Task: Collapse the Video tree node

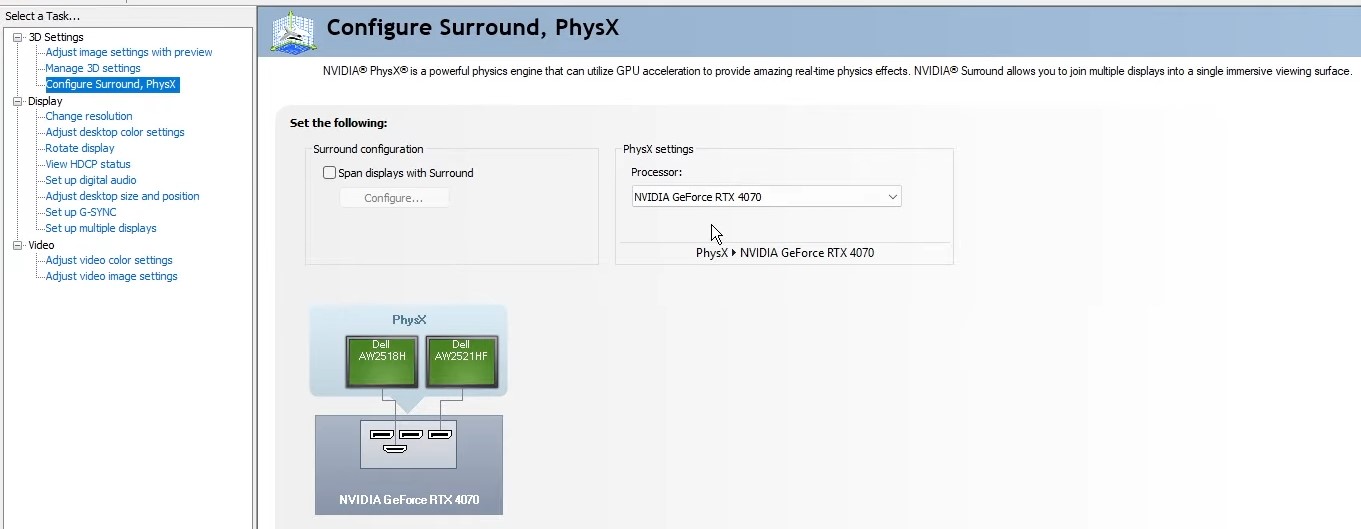Action: (x=17, y=245)
